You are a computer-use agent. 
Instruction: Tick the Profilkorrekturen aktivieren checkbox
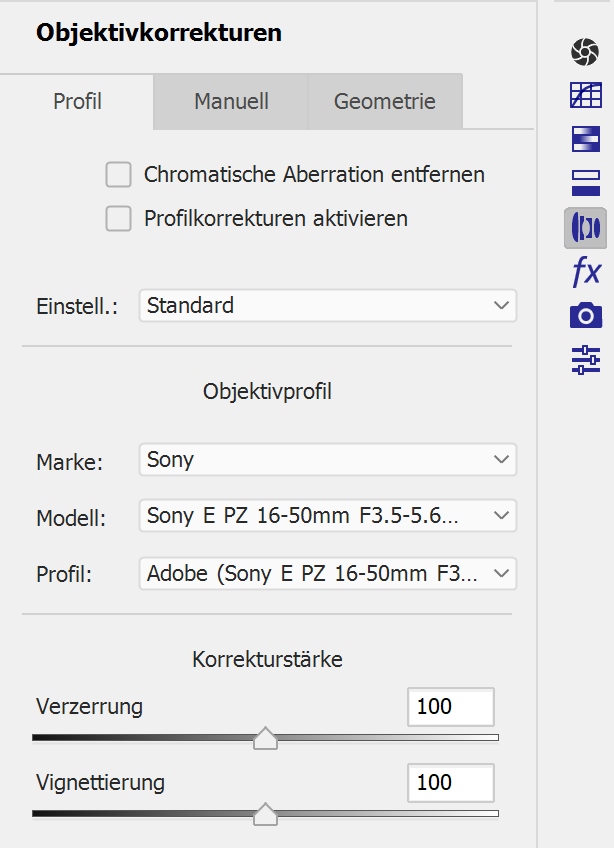click(x=119, y=219)
